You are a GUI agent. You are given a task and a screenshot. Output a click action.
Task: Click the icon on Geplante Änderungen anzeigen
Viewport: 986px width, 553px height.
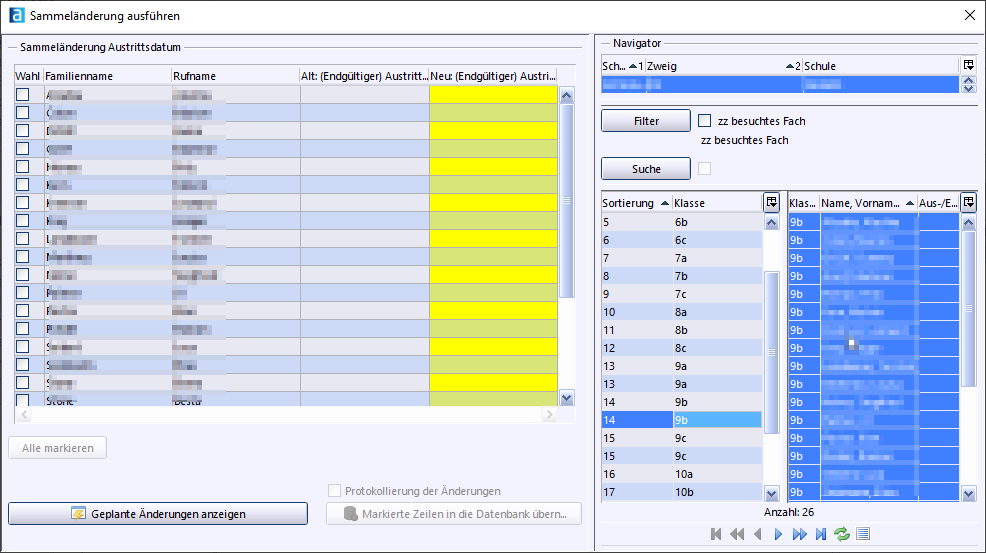pyautogui.click(x=77, y=514)
